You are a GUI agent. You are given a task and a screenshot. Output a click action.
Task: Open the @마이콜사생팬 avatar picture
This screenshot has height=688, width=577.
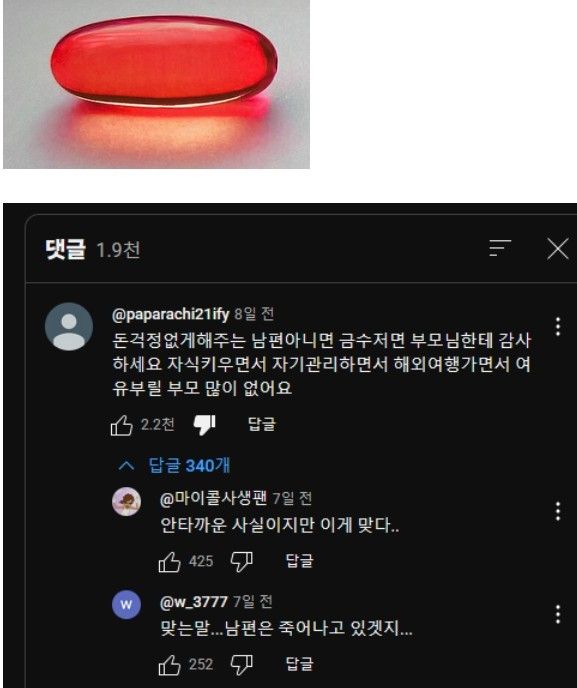(x=126, y=502)
